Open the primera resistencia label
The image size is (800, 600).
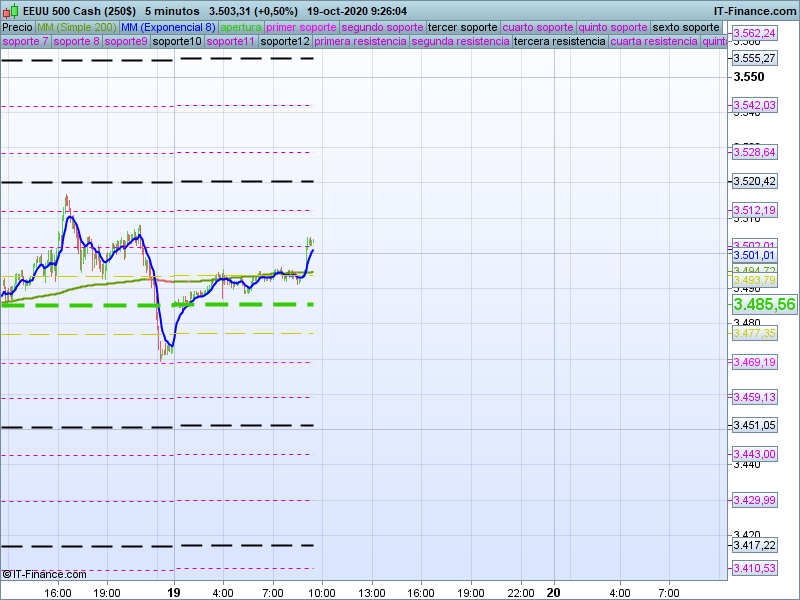point(360,42)
